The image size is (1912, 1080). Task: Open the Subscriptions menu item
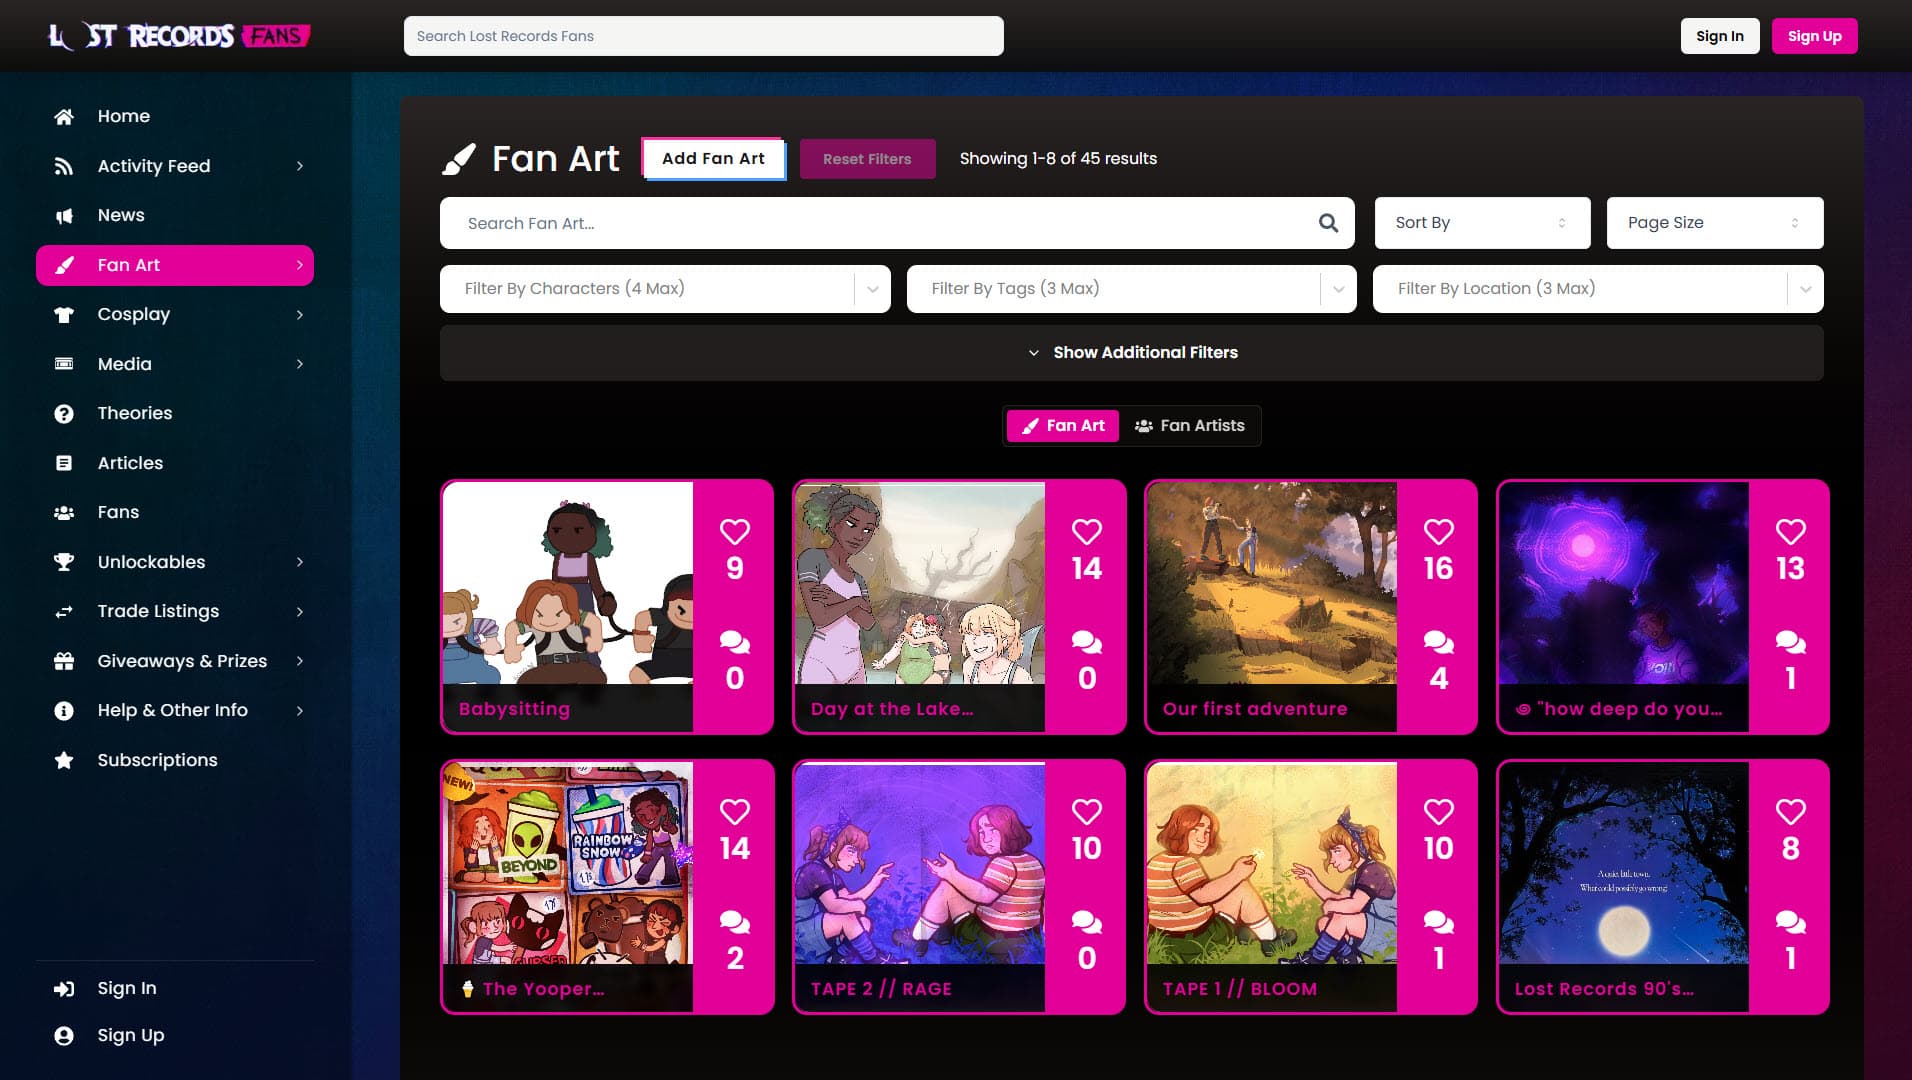[x=175, y=760]
